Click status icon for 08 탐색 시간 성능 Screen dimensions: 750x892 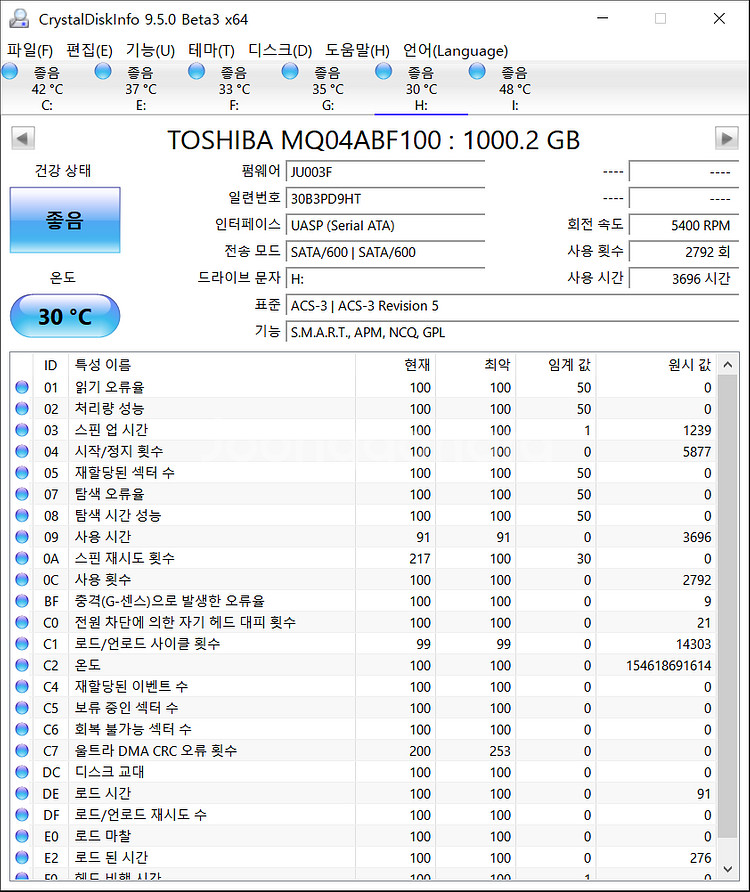22,515
